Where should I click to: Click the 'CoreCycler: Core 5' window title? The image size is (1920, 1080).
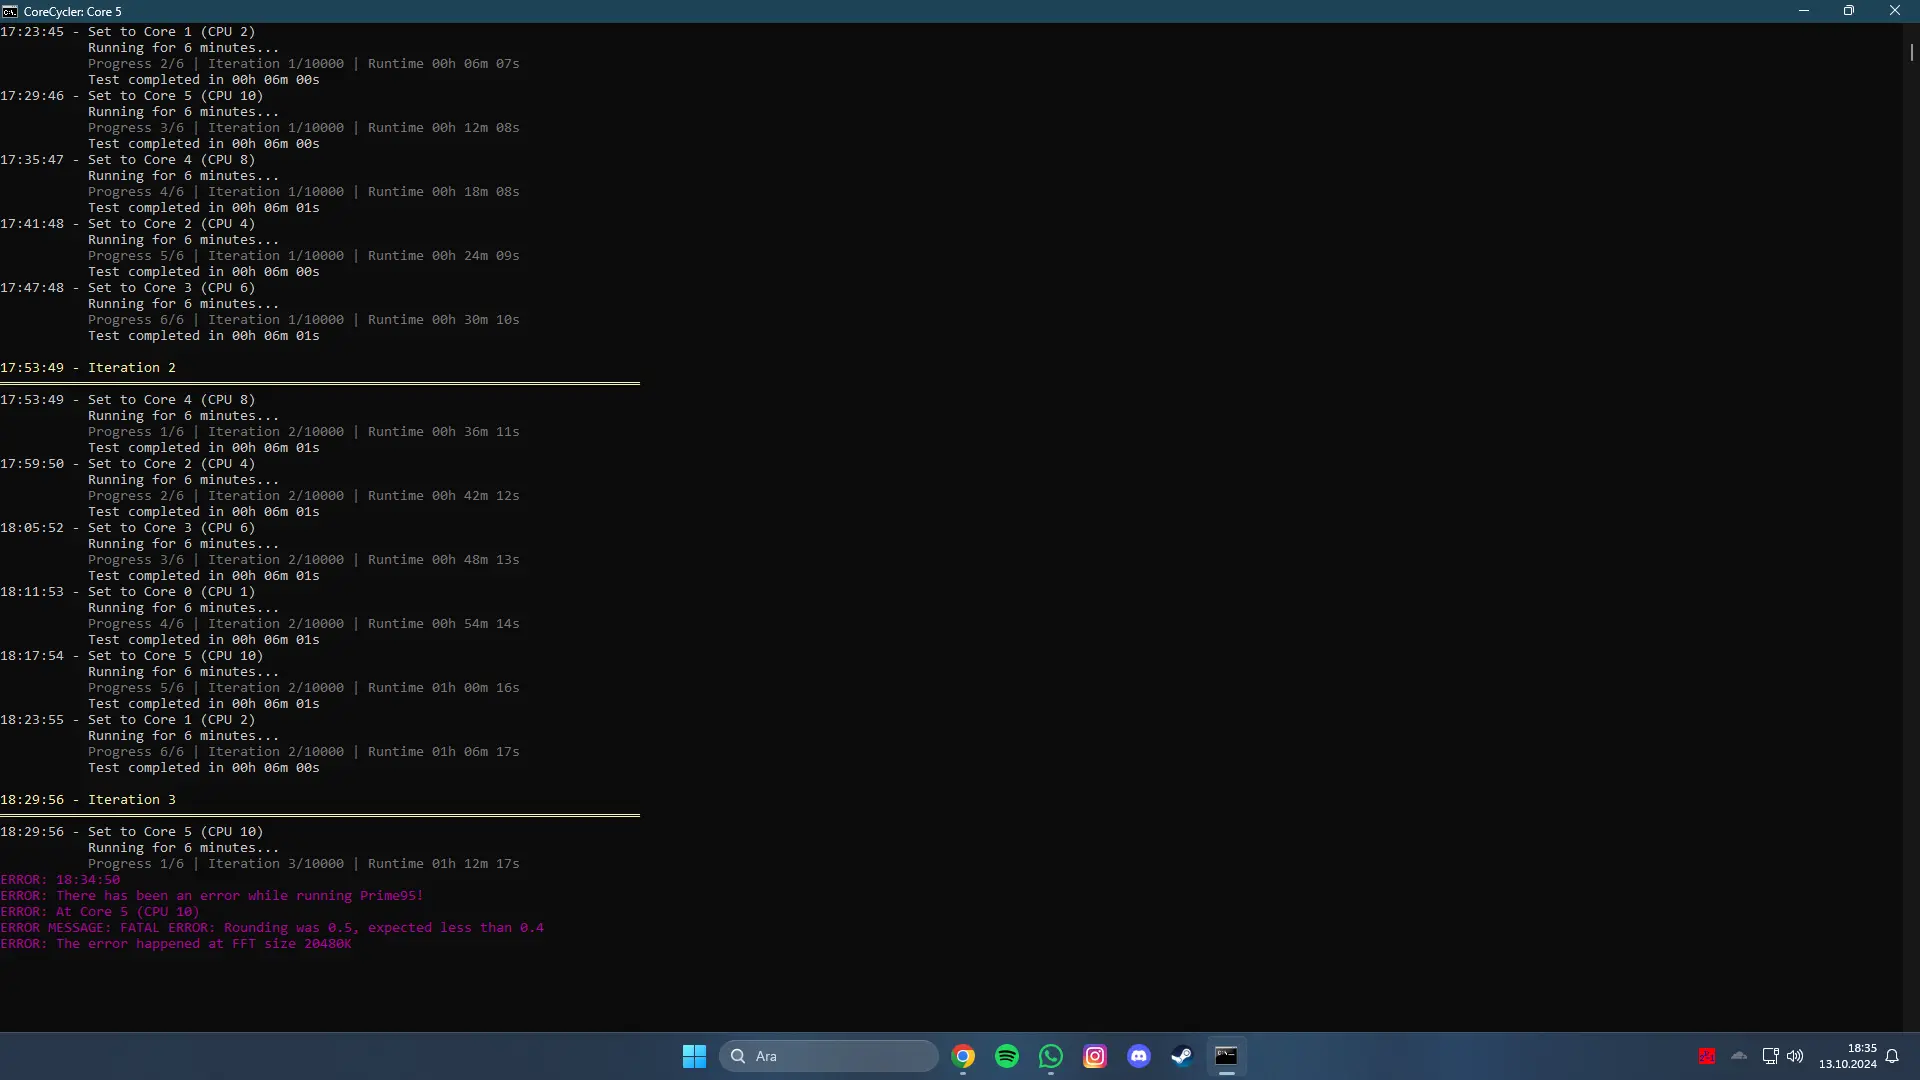[x=73, y=12]
